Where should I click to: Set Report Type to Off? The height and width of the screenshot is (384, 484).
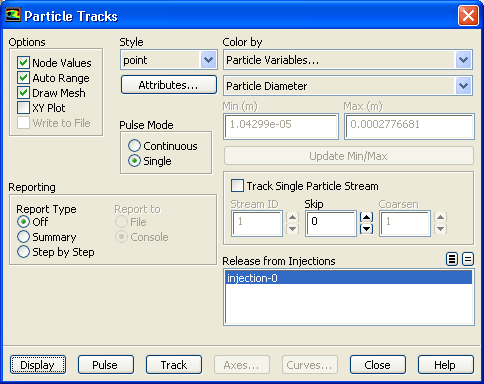pyautogui.click(x=23, y=222)
